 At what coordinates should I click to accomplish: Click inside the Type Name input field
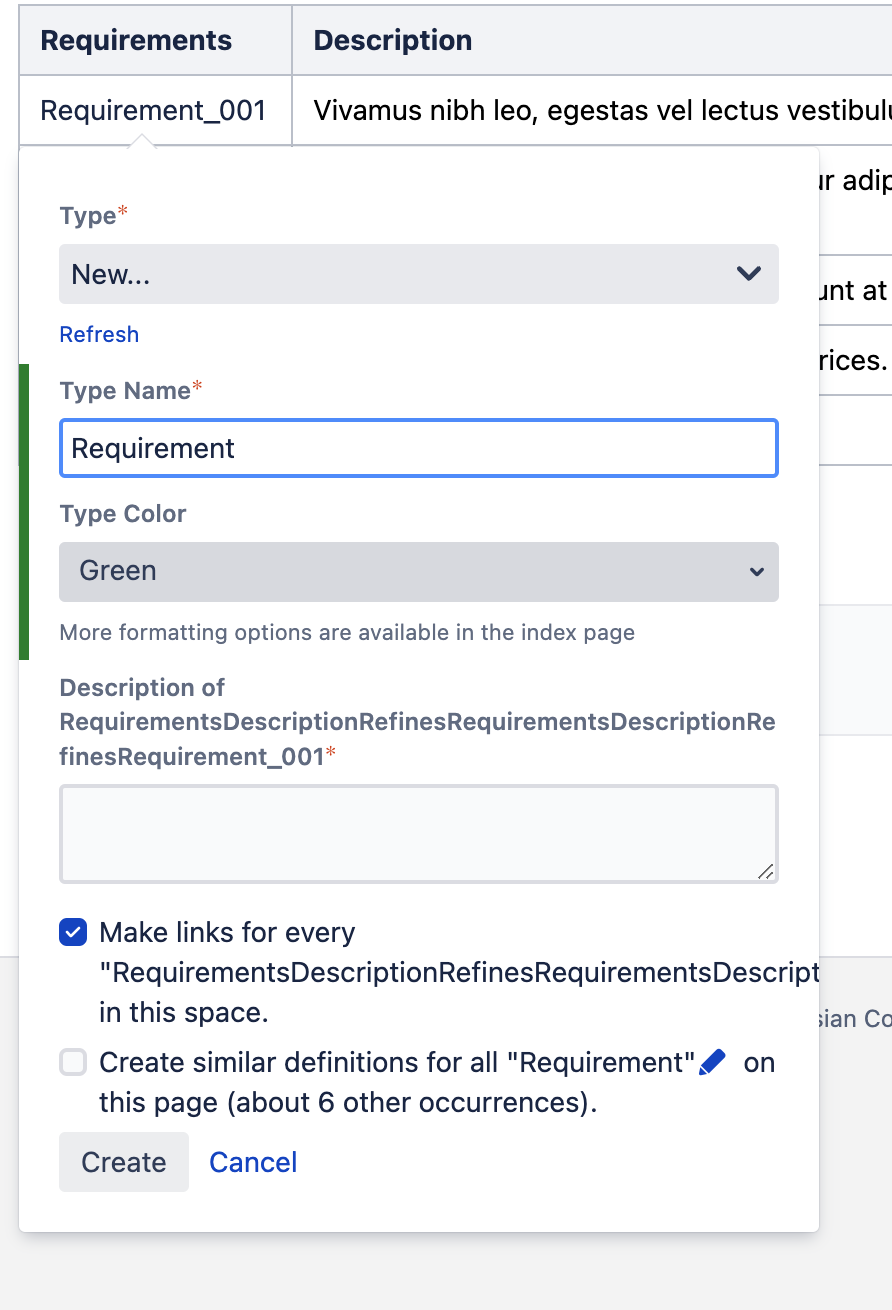[418, 448]
